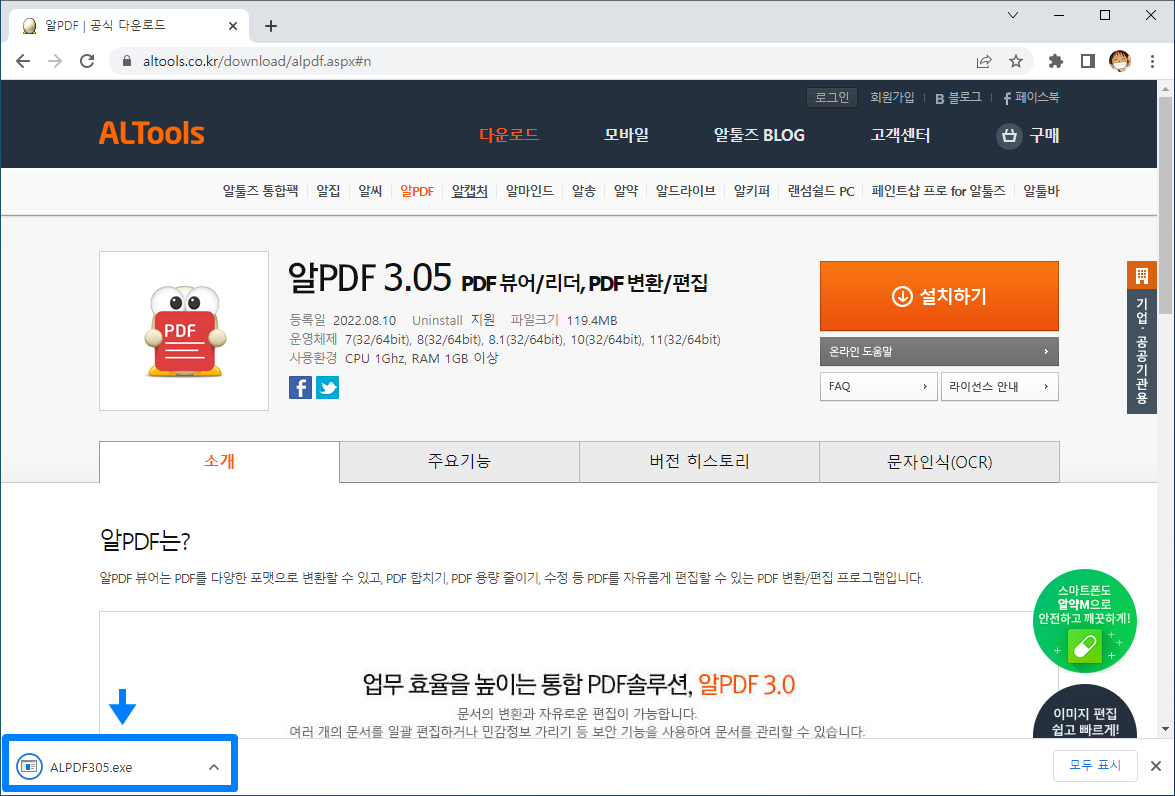1175x796 pixels.
Task: Open the 모바일 main menu
Action: click(626, 135)
